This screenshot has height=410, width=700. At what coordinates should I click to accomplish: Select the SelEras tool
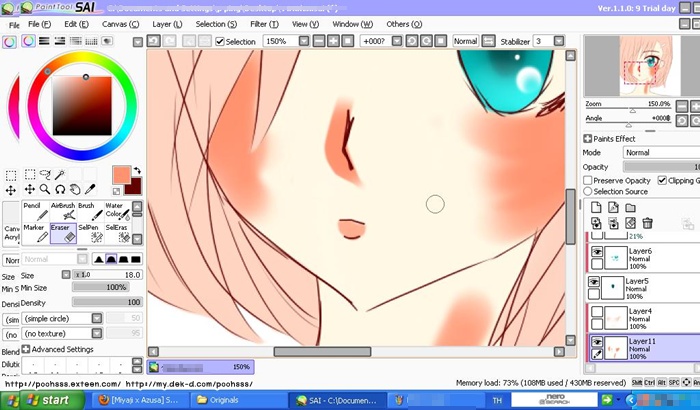[x=117, y=233]
